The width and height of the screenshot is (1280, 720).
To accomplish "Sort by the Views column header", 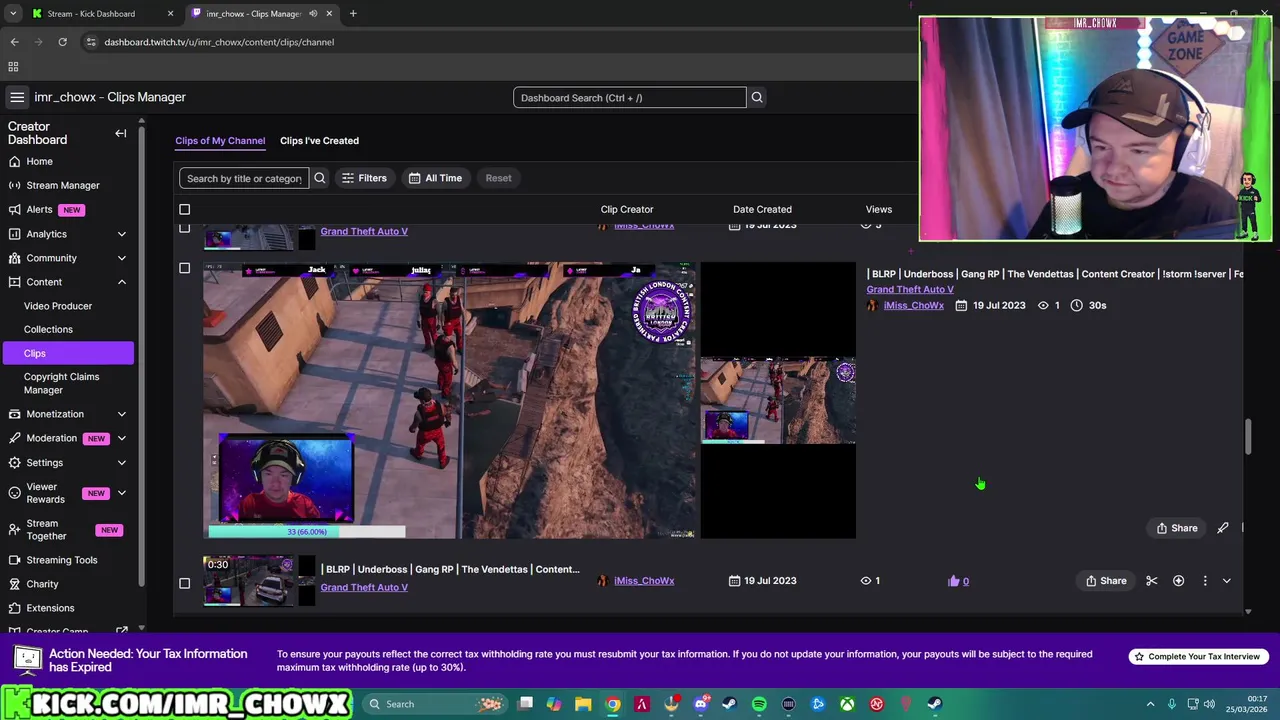I will 878,209.
